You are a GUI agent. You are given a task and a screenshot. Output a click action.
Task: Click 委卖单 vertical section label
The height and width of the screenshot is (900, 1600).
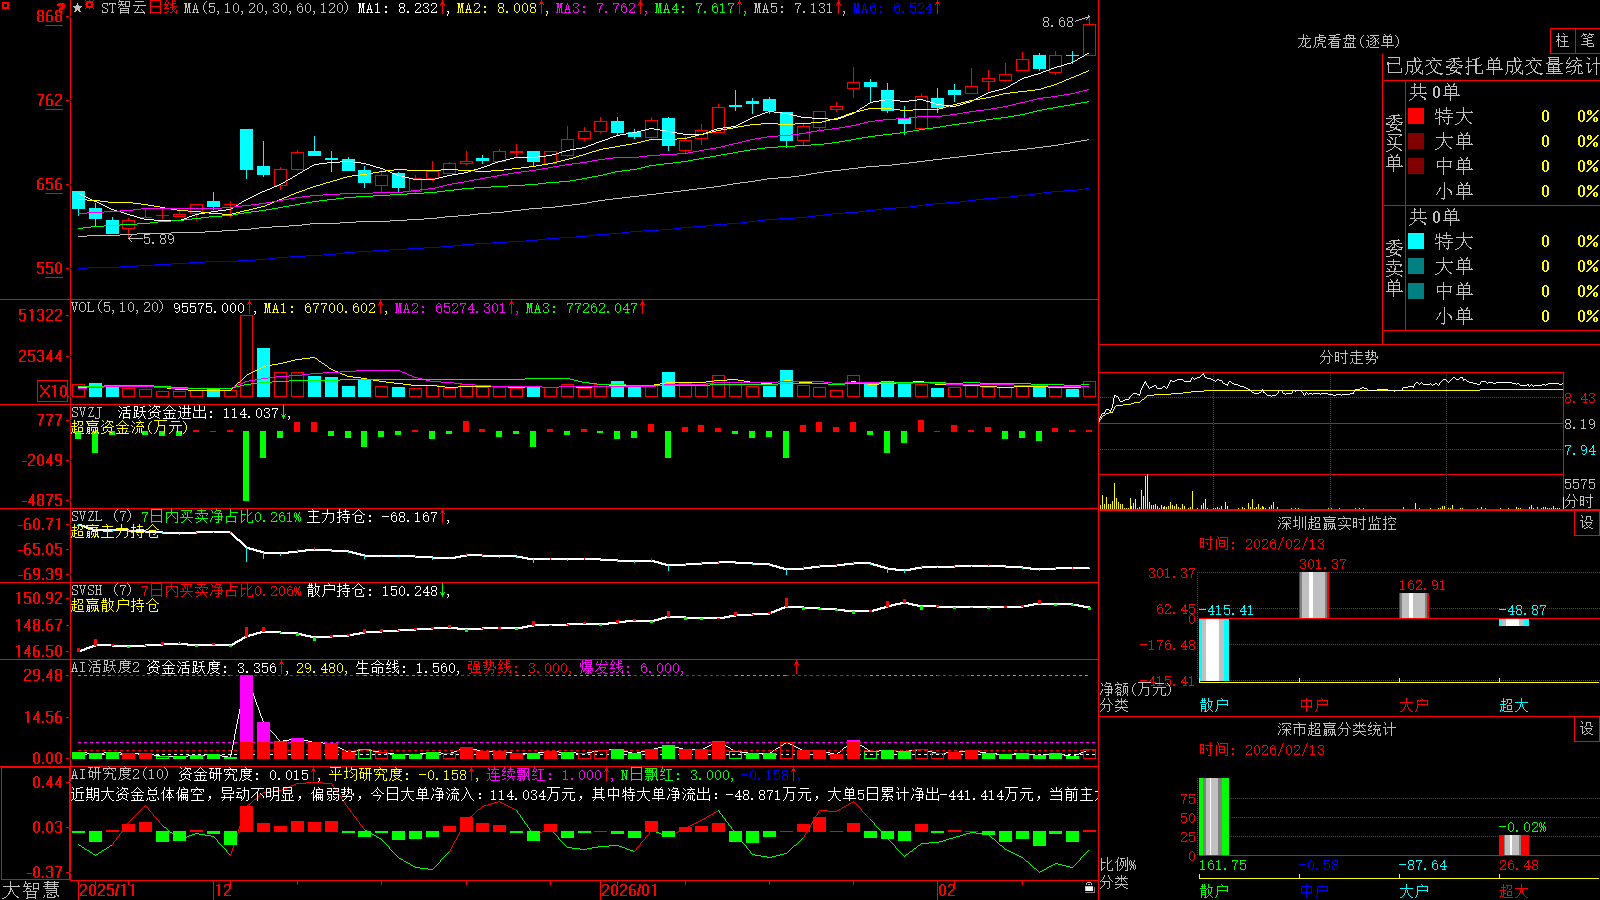coord(1394,268)
